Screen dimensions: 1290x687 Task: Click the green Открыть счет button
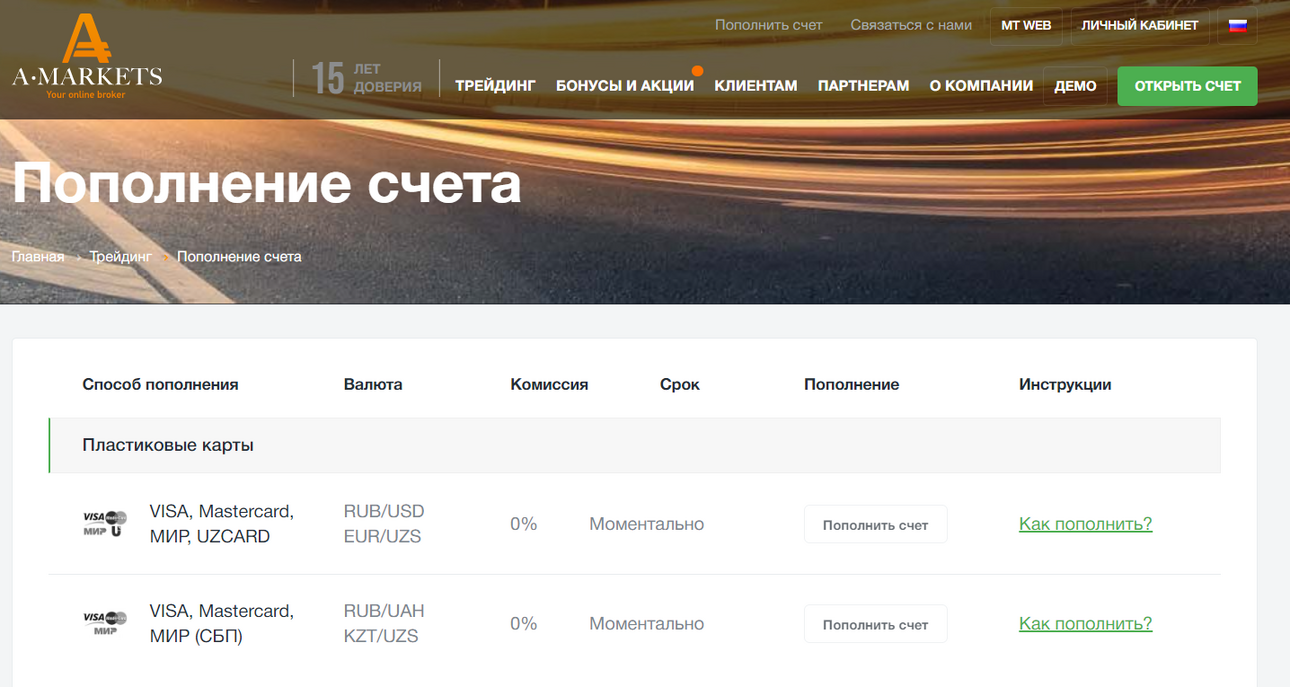point(1187,86)
